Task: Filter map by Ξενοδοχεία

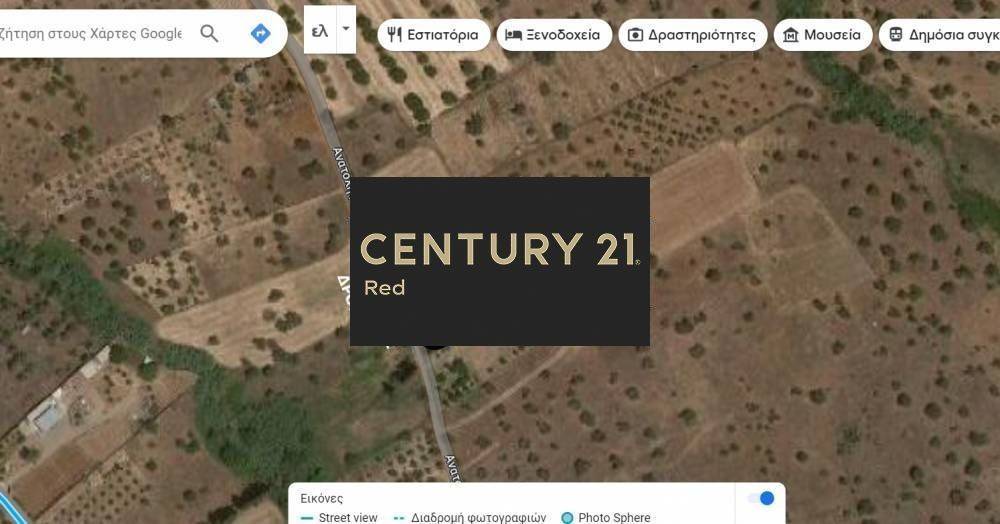Action: 554,34
